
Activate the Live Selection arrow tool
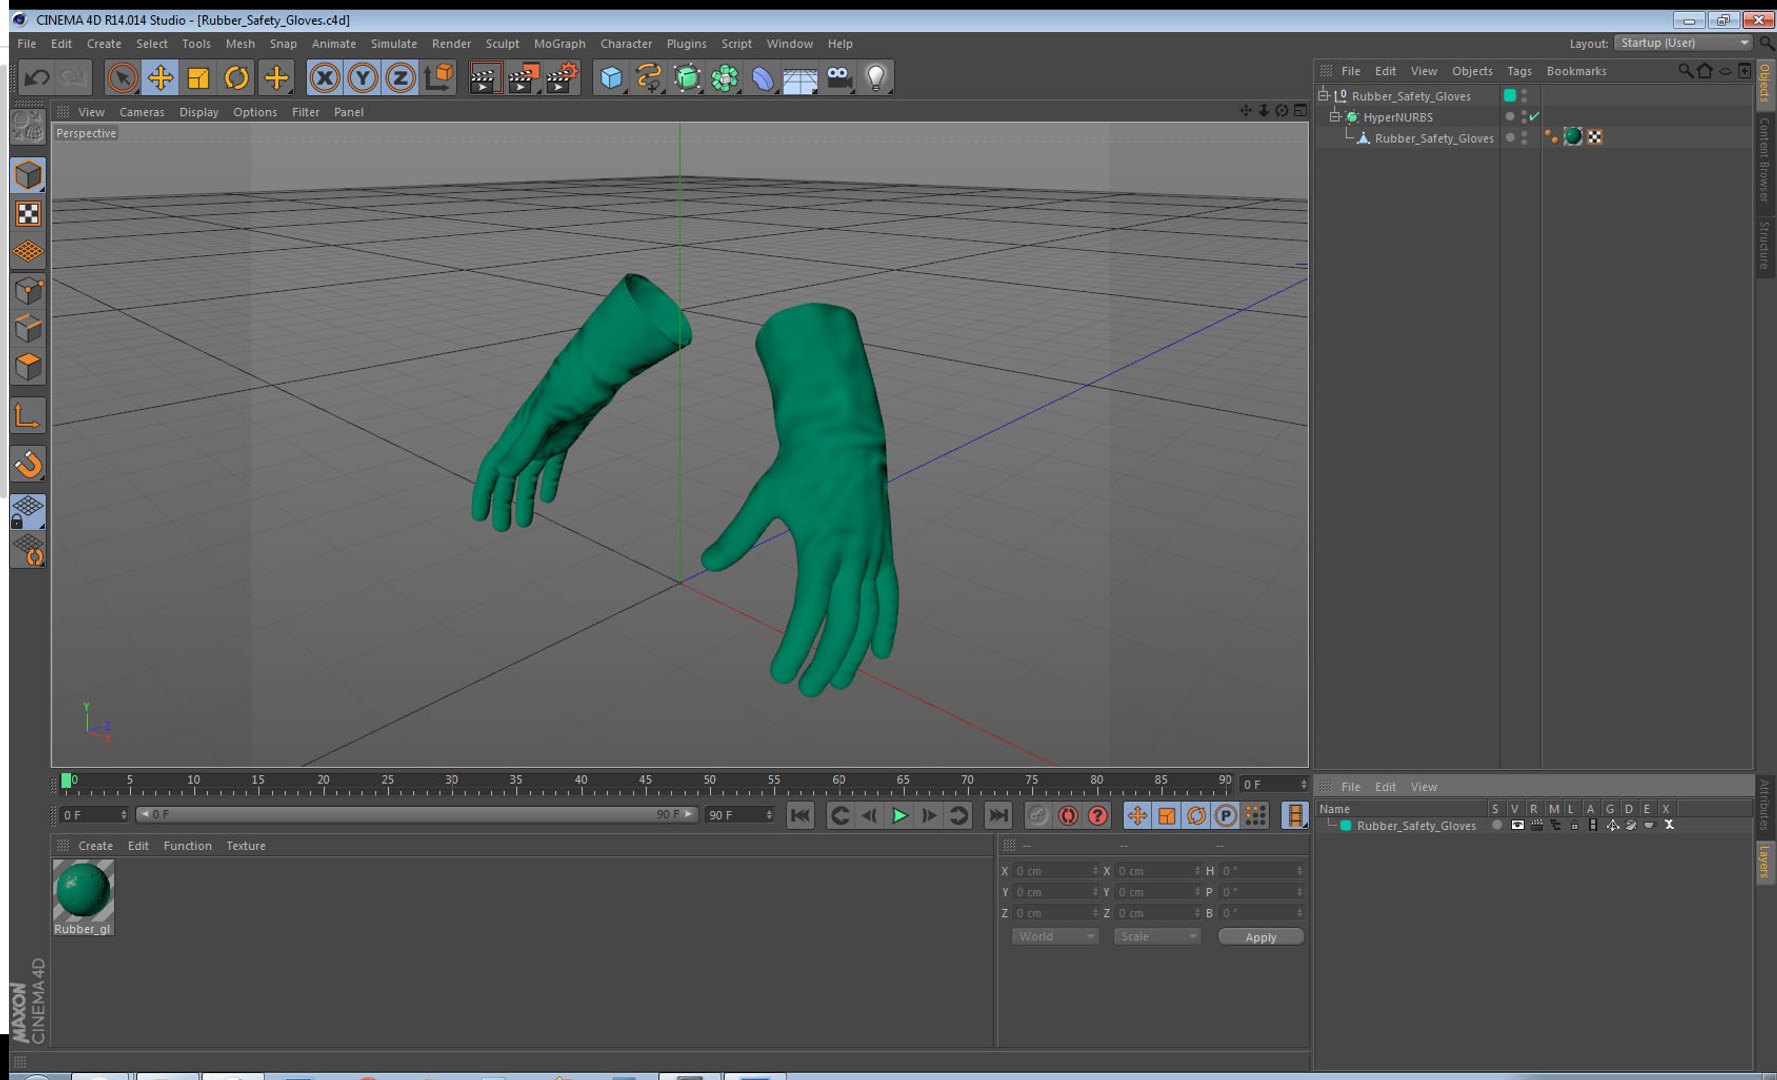(x=122, y=77)
